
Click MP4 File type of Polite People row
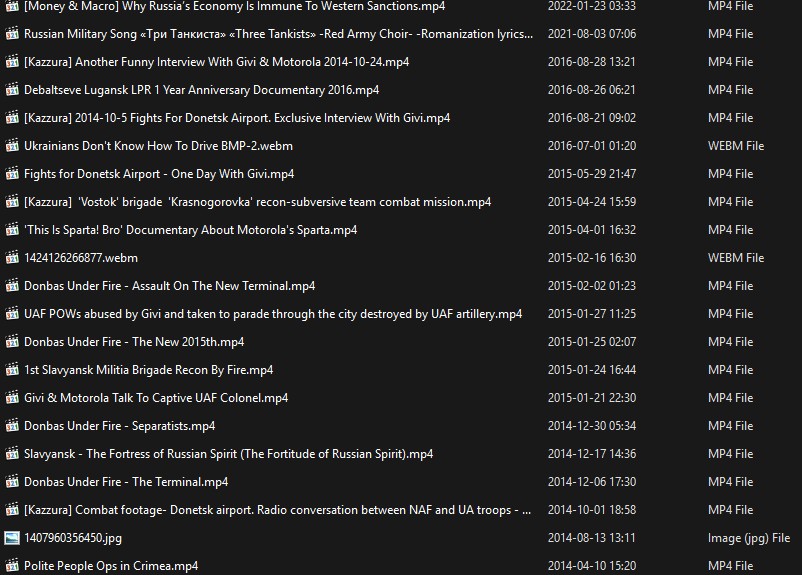(730, 566)
